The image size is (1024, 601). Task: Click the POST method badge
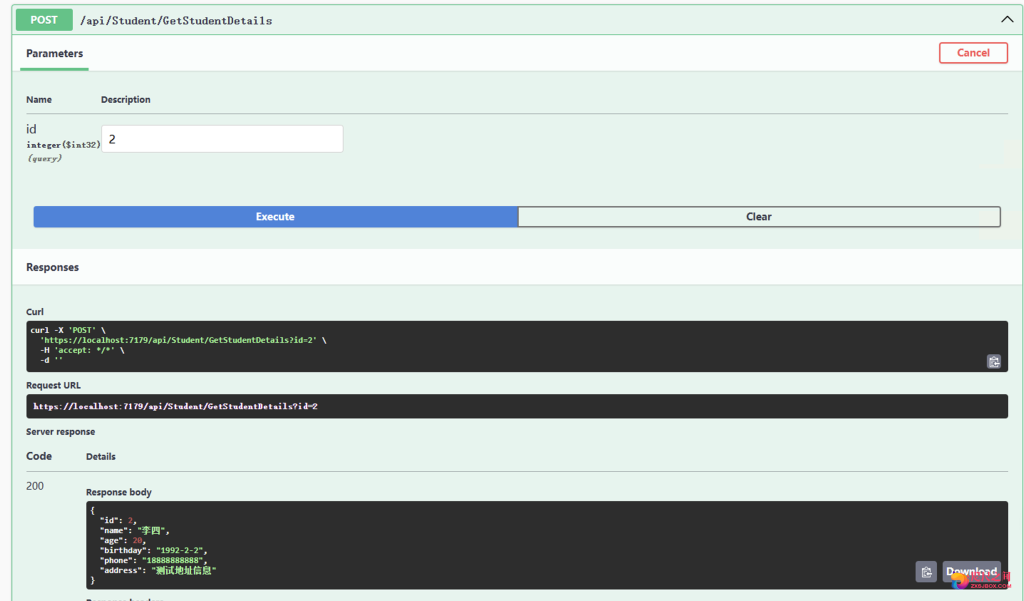coord(44,20)
